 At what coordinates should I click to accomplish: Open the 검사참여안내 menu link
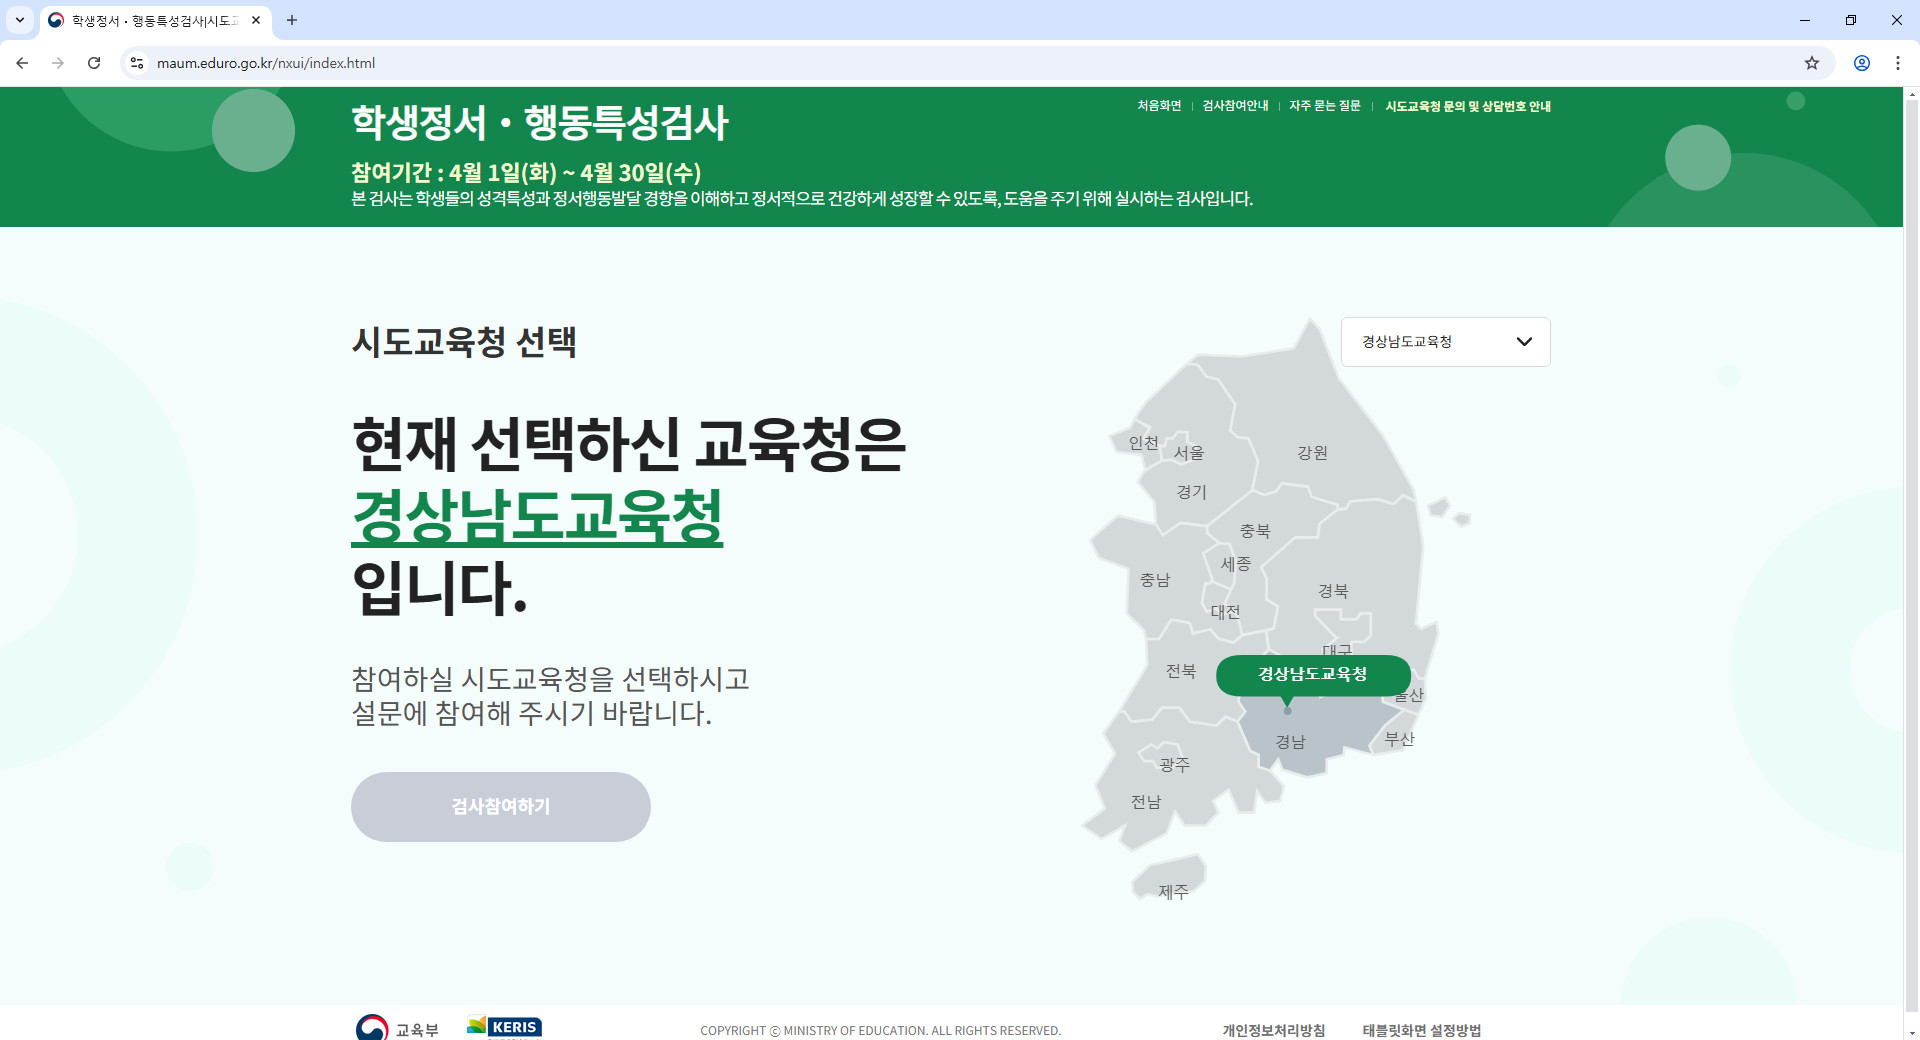click(x=1235, y=106)
